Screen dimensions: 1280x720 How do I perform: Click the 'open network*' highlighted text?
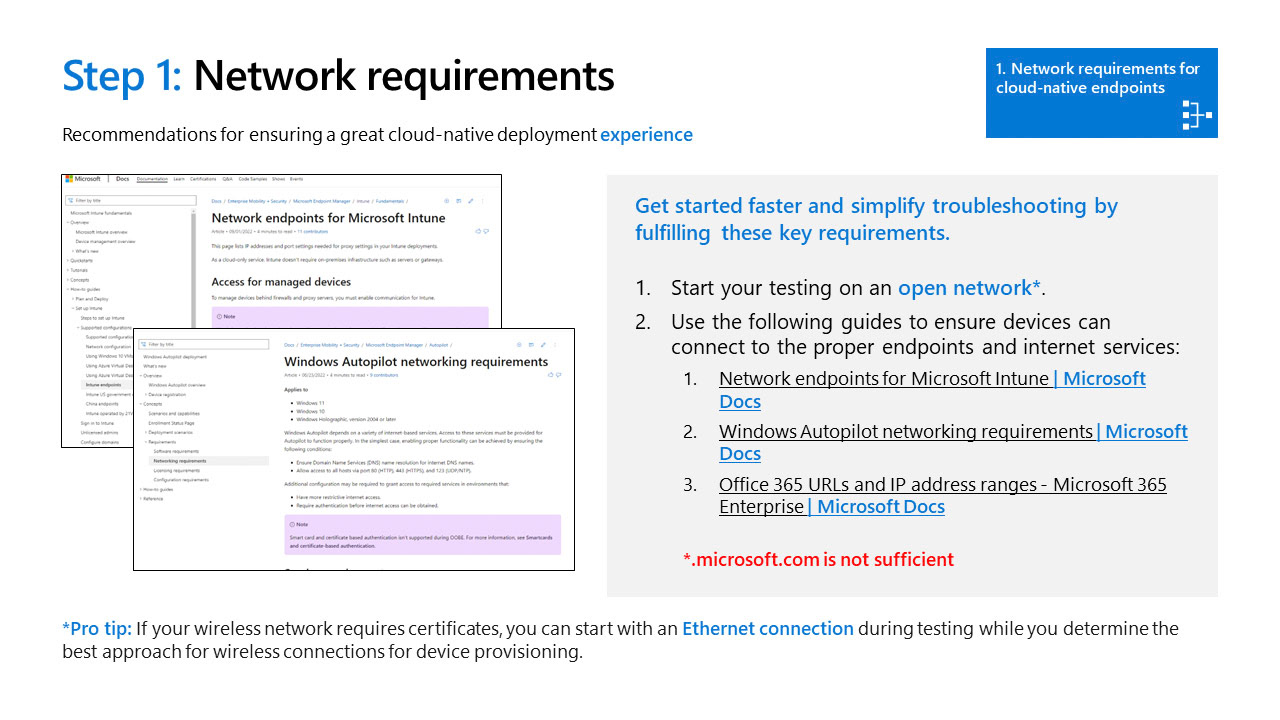[970, 288]
